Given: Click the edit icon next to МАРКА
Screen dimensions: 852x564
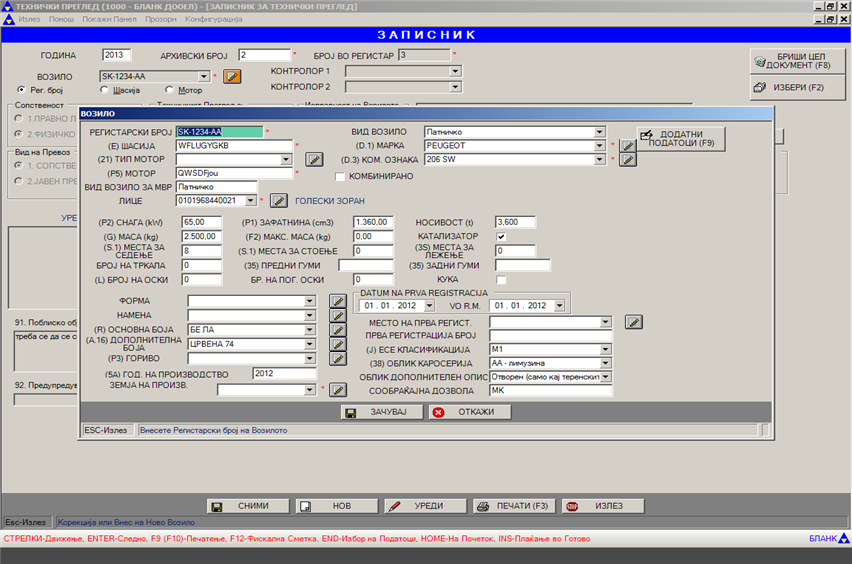Looking at the screenshot, I should (x=627, y=146).
